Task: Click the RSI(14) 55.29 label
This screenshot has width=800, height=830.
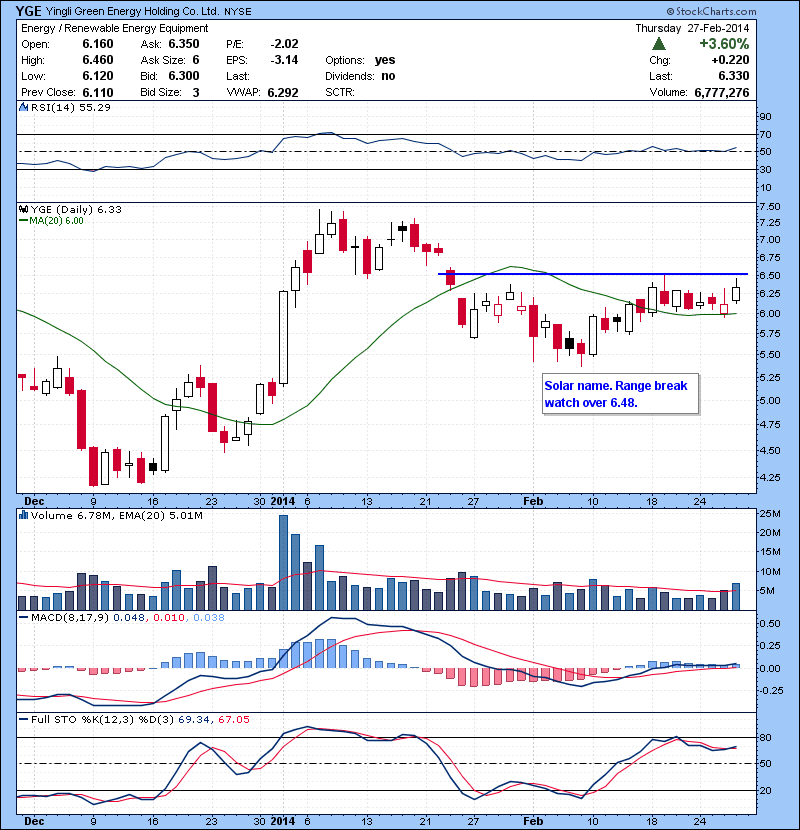Action: coord(71,107)
